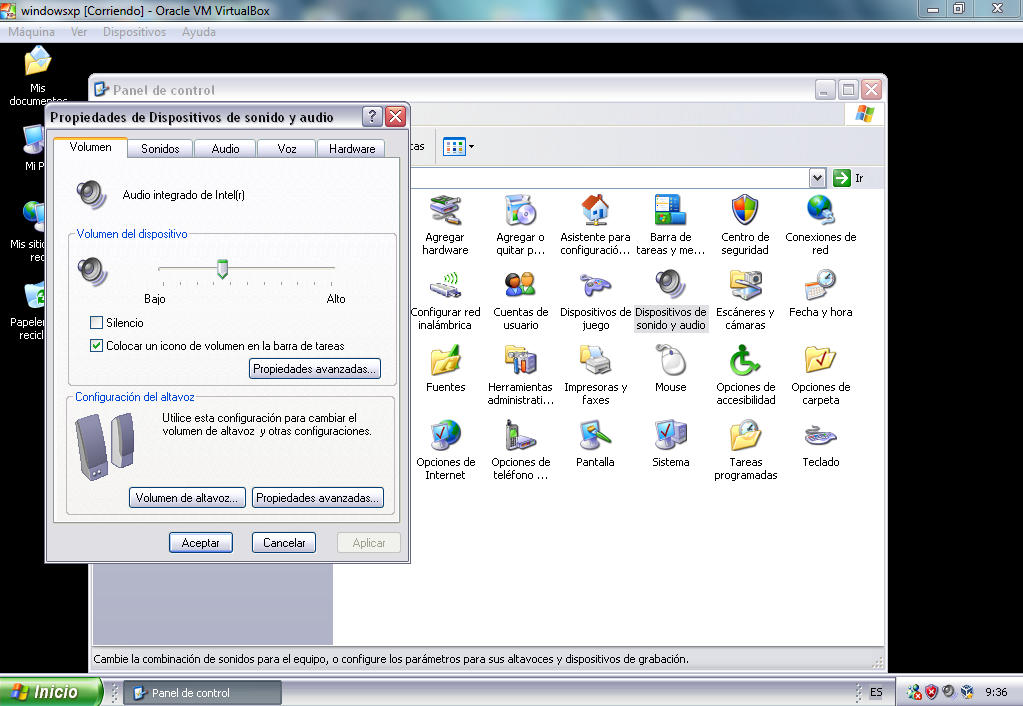Image resolution: width=1023 pixels, height=706 pixels.
Task: Switch to the Hardware tab
Action: pyautogui.click(x=352, y=149)
